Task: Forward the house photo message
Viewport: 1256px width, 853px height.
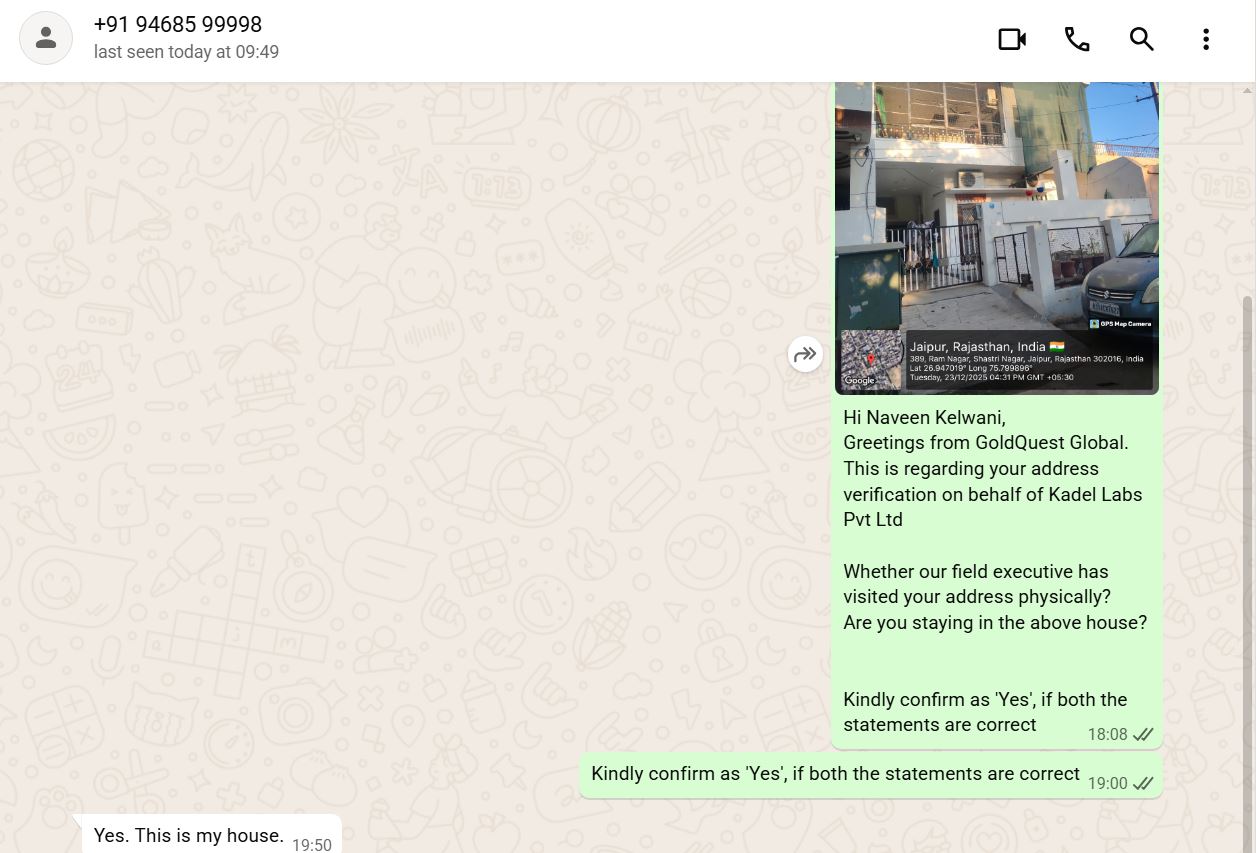Action: tap(805, 354)
